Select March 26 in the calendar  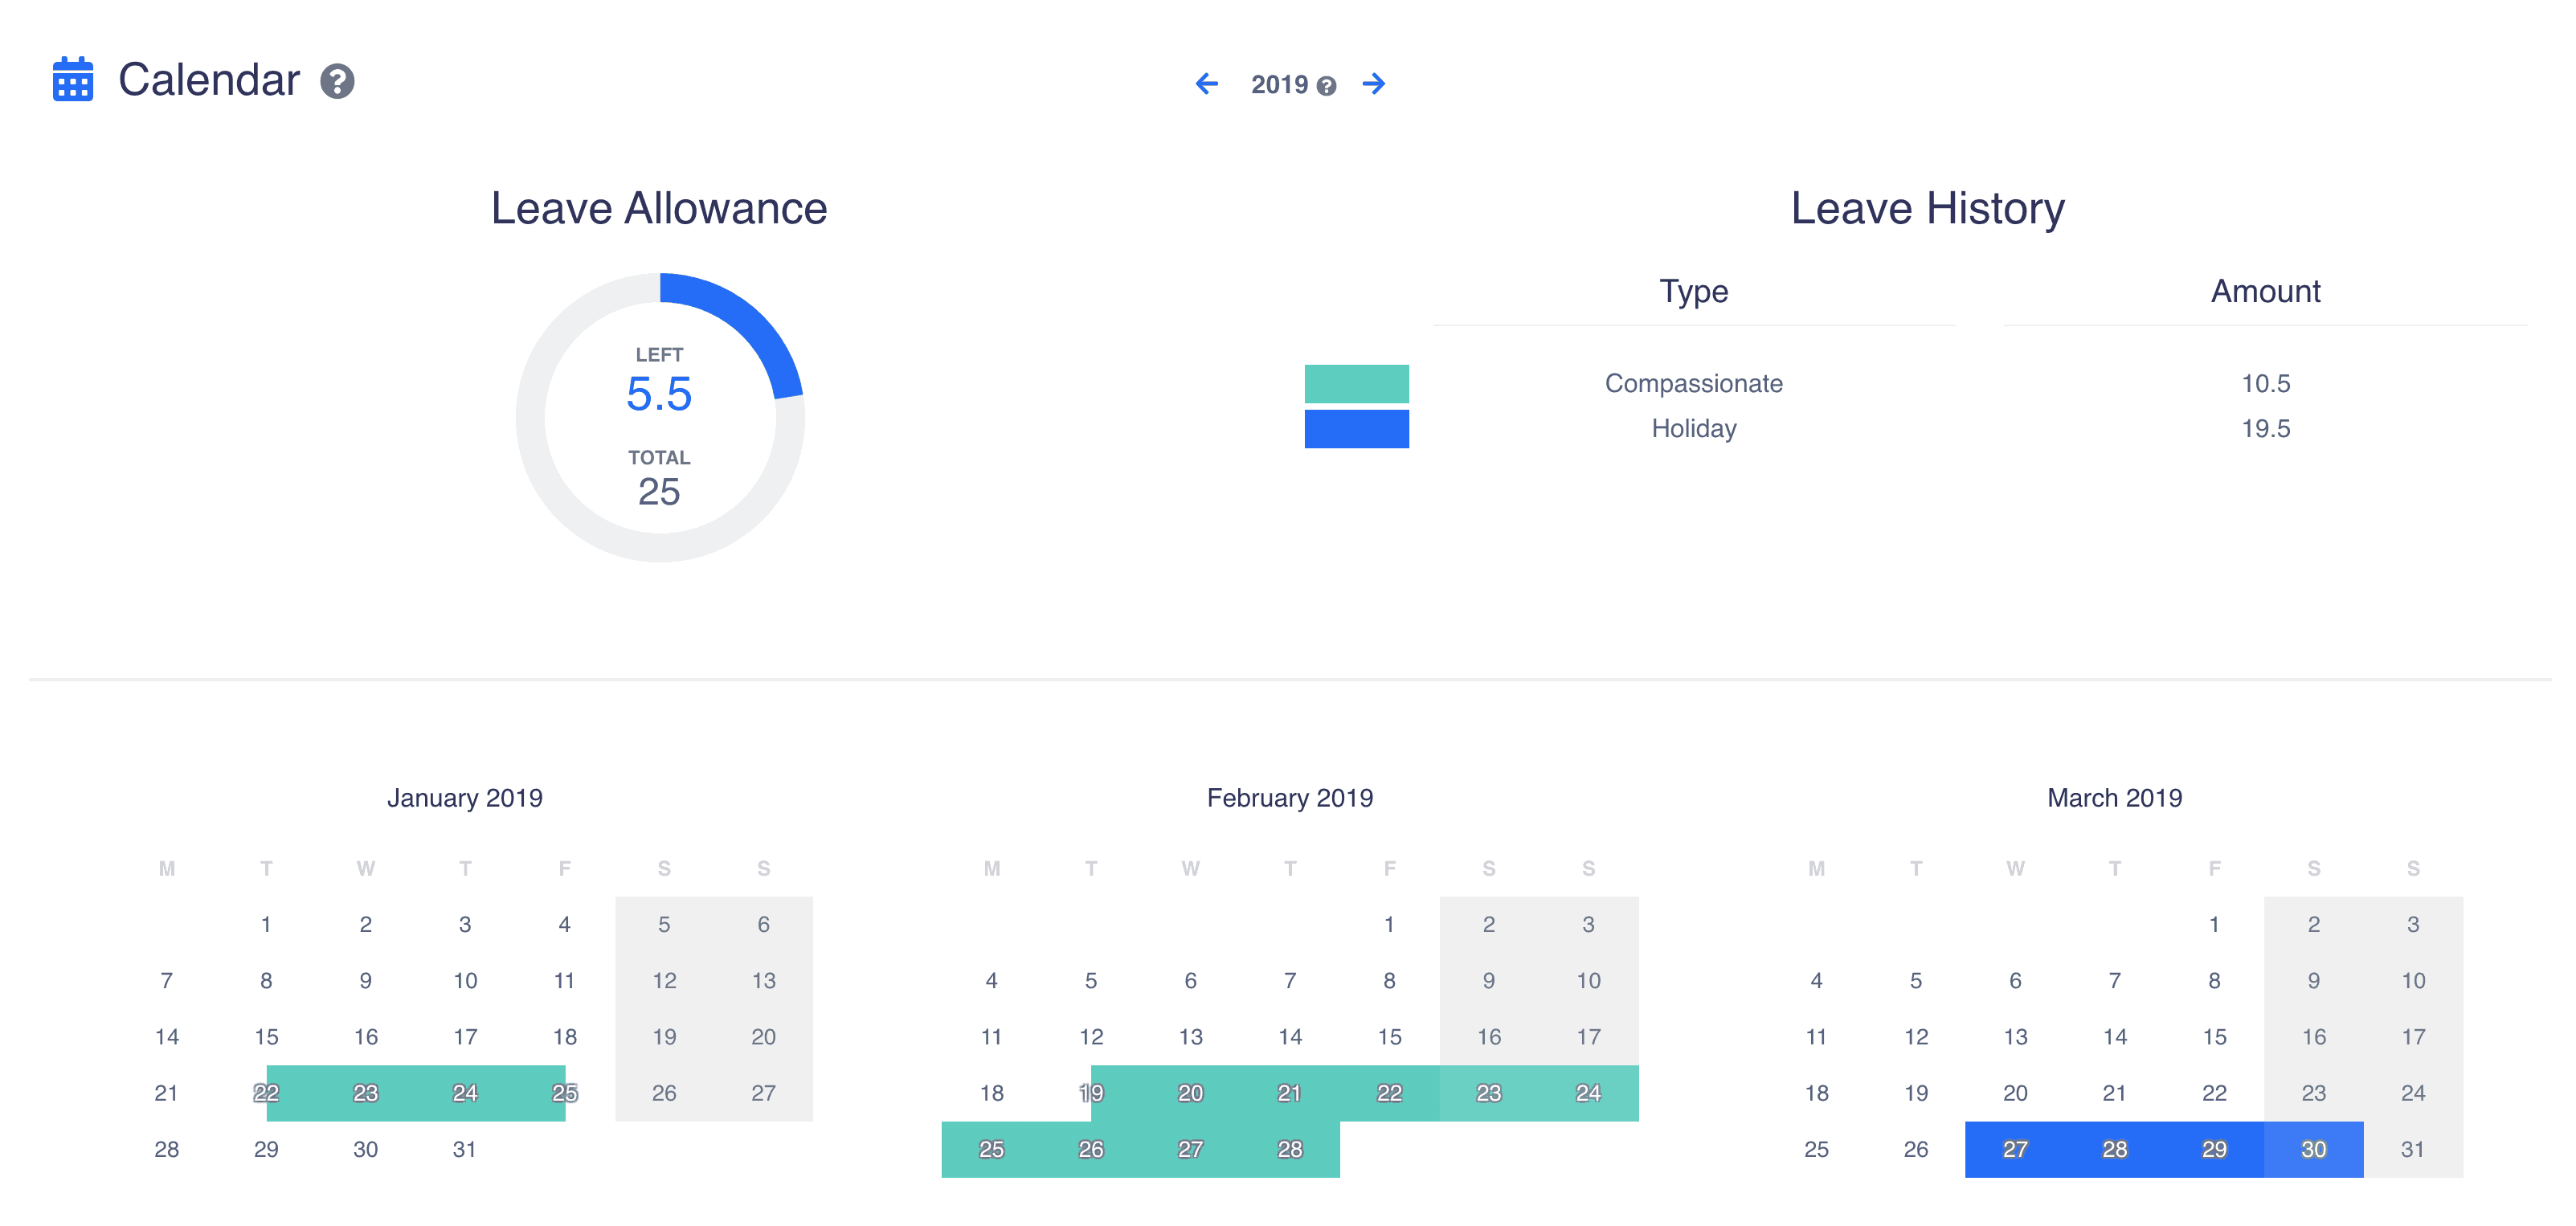[x=1916, y=1149]
